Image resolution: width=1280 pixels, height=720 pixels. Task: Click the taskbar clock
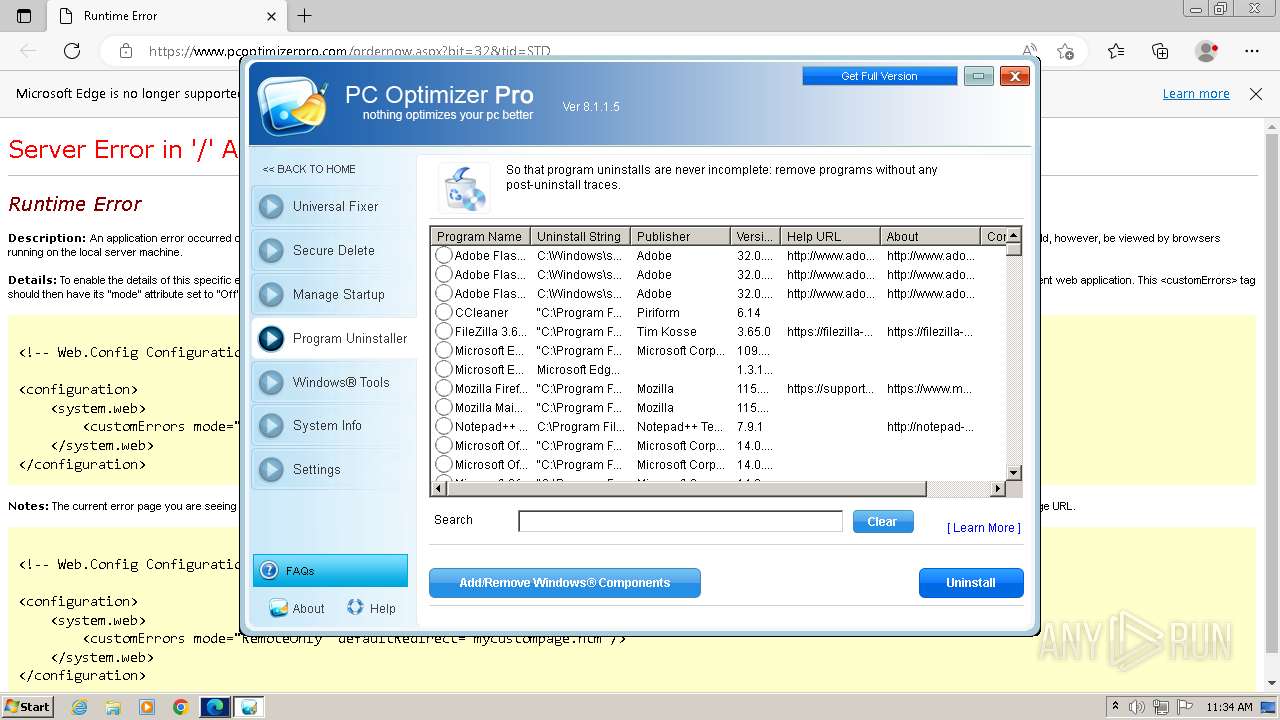1229,707
